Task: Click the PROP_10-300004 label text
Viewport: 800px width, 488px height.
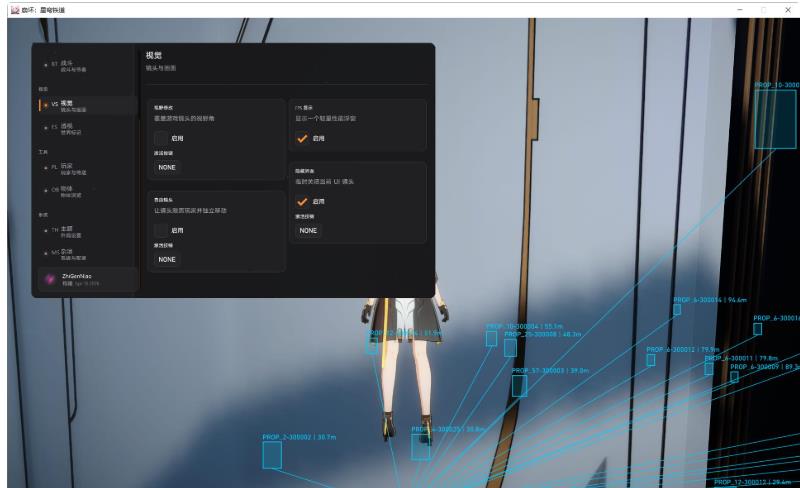Action: pyautogui.click(x=524, y=326)
